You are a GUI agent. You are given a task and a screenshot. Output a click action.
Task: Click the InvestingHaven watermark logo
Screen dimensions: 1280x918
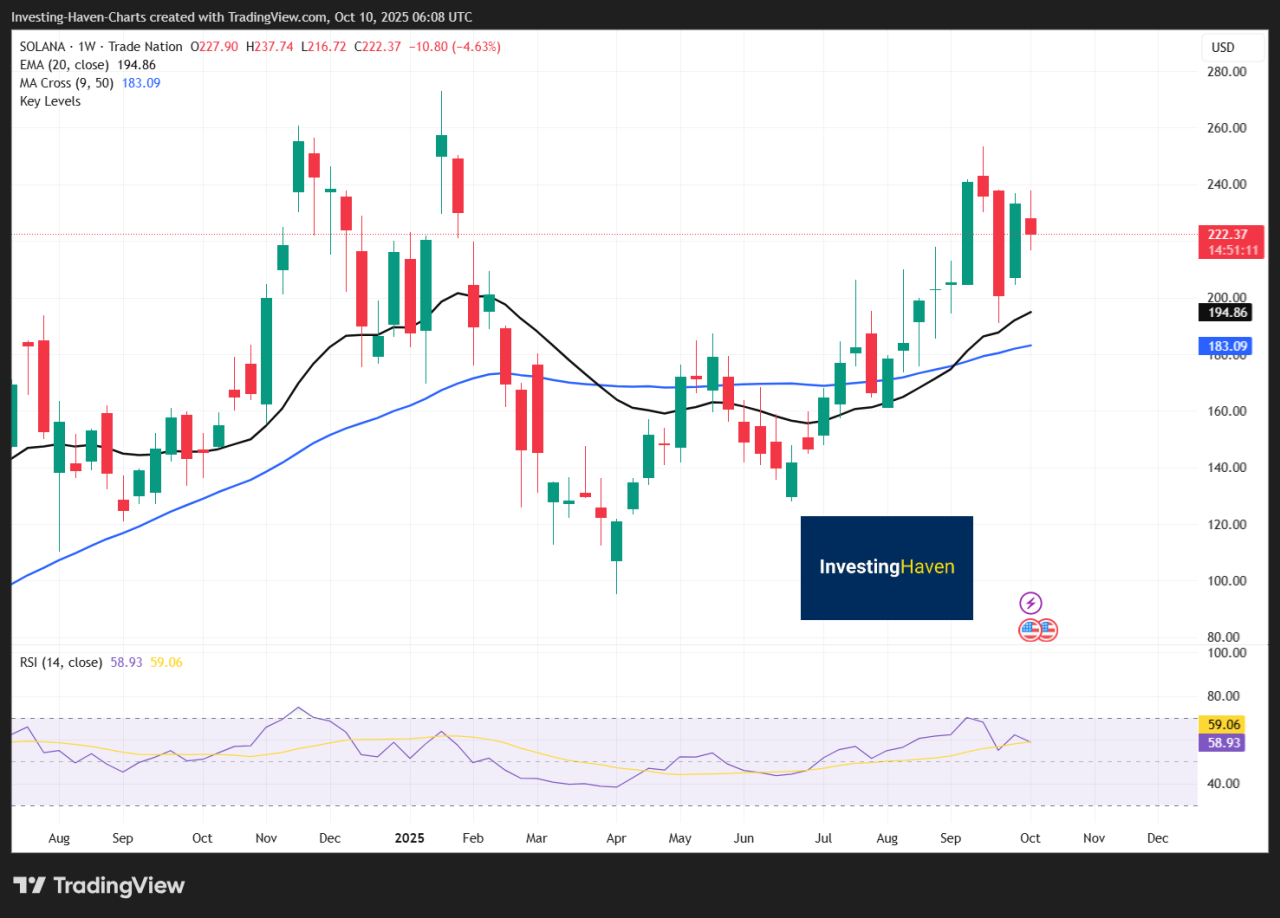[886, 567]
